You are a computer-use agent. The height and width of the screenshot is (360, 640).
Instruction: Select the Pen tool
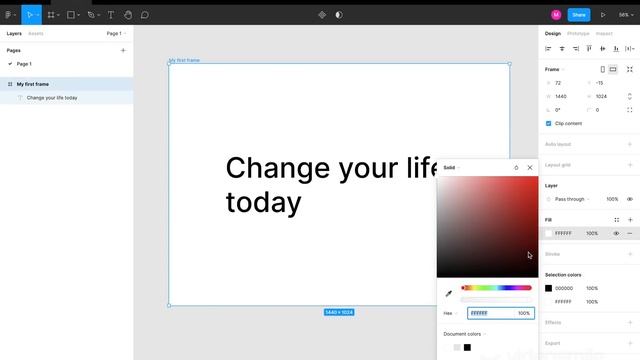pos(91,15)
